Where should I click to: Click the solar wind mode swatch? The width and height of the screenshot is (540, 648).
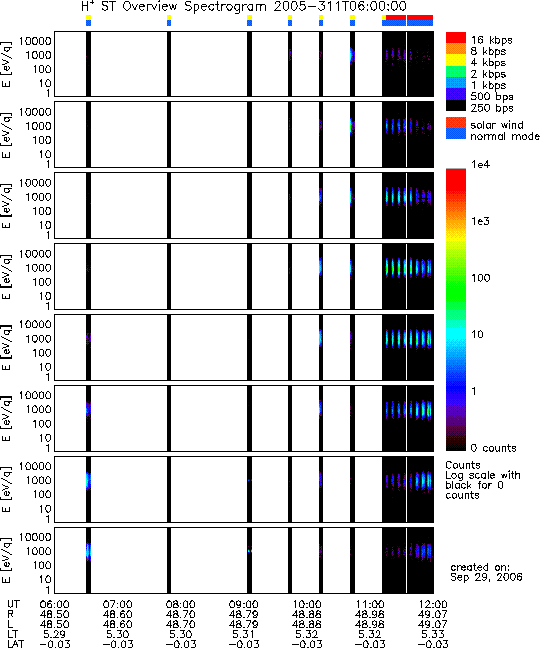456,123
